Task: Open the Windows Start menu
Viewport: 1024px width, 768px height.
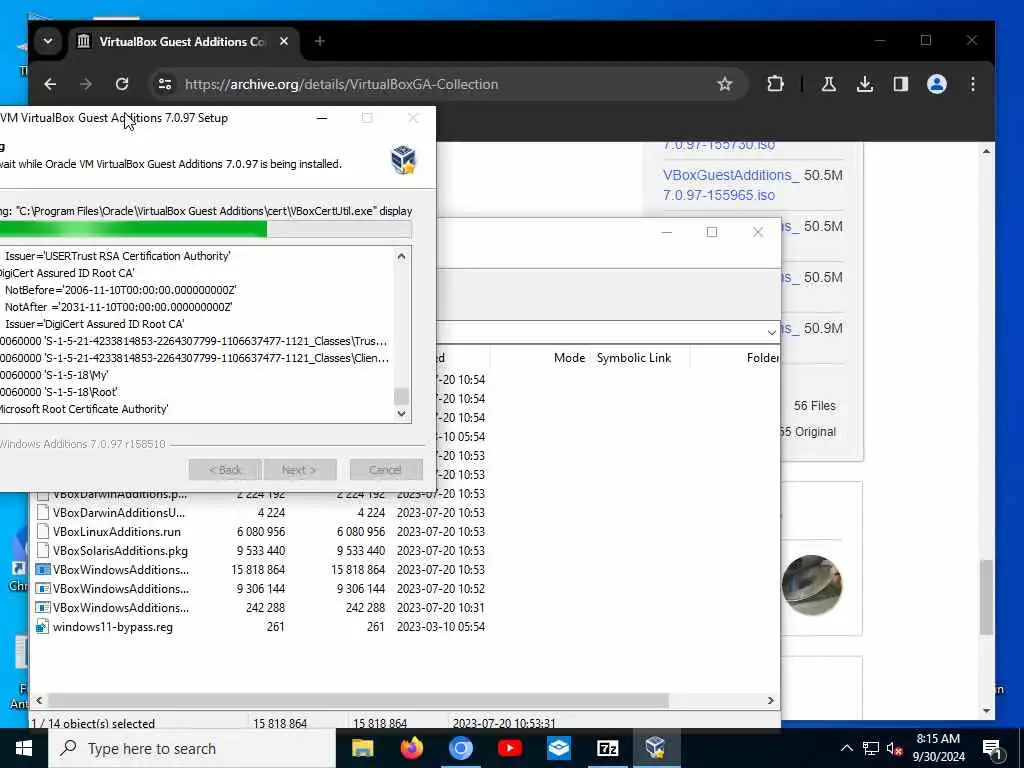Action: 24,748
